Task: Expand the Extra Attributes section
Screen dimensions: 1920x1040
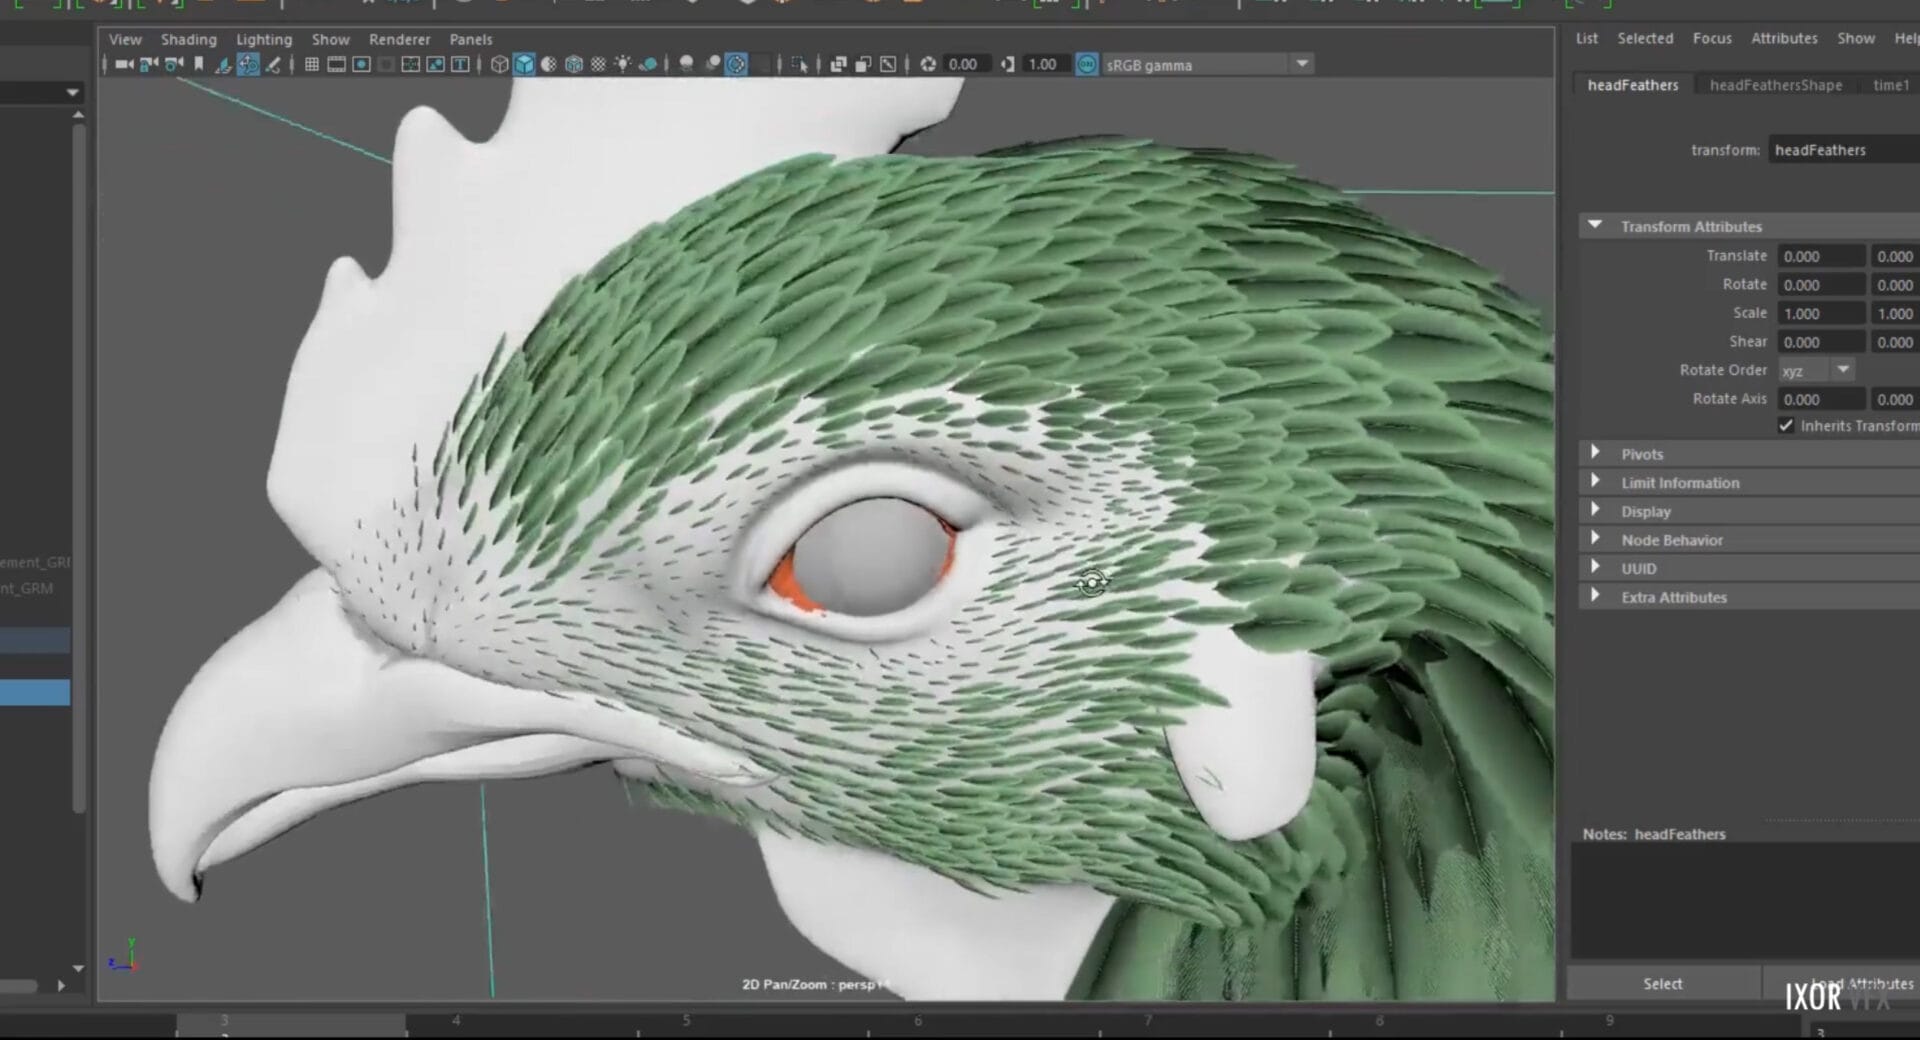Action: click(1595, 596)
